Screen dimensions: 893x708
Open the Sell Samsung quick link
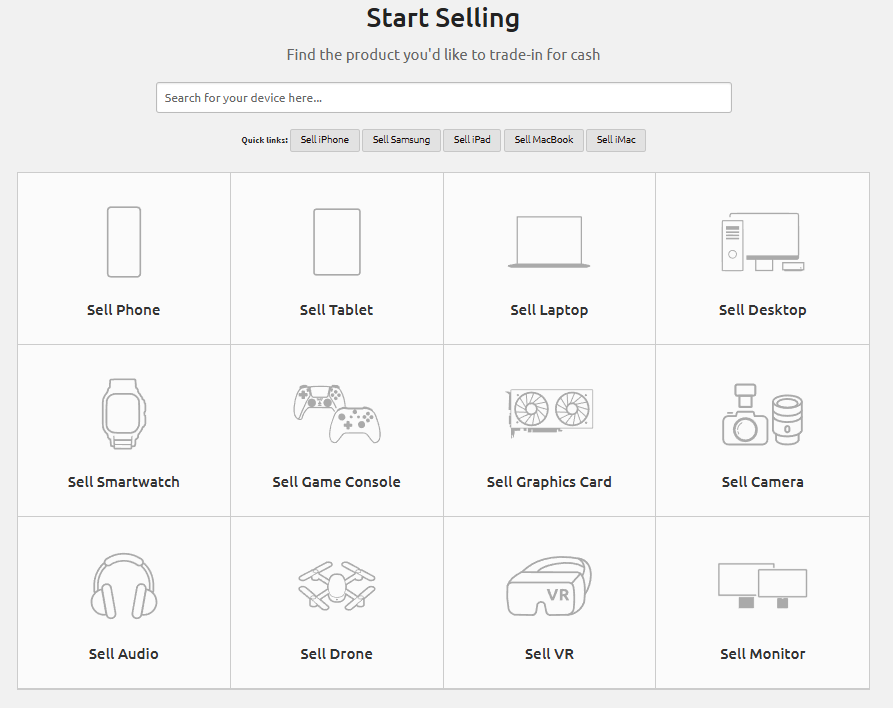click(401, 140)
